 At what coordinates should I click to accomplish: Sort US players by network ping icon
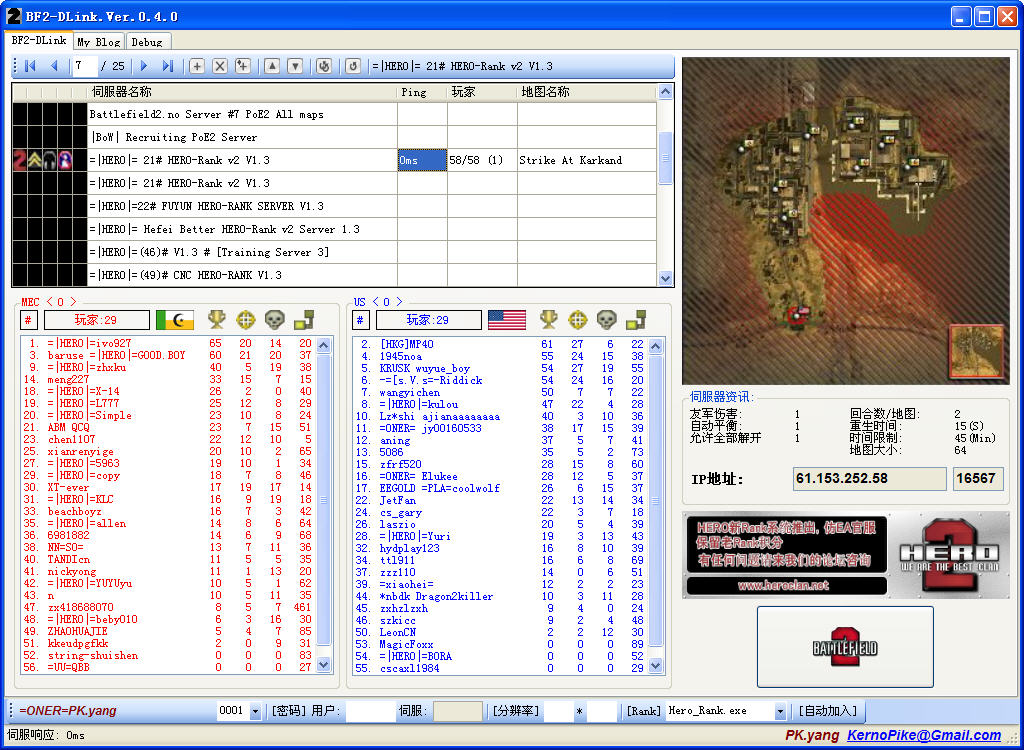click(x=635, y=320)
